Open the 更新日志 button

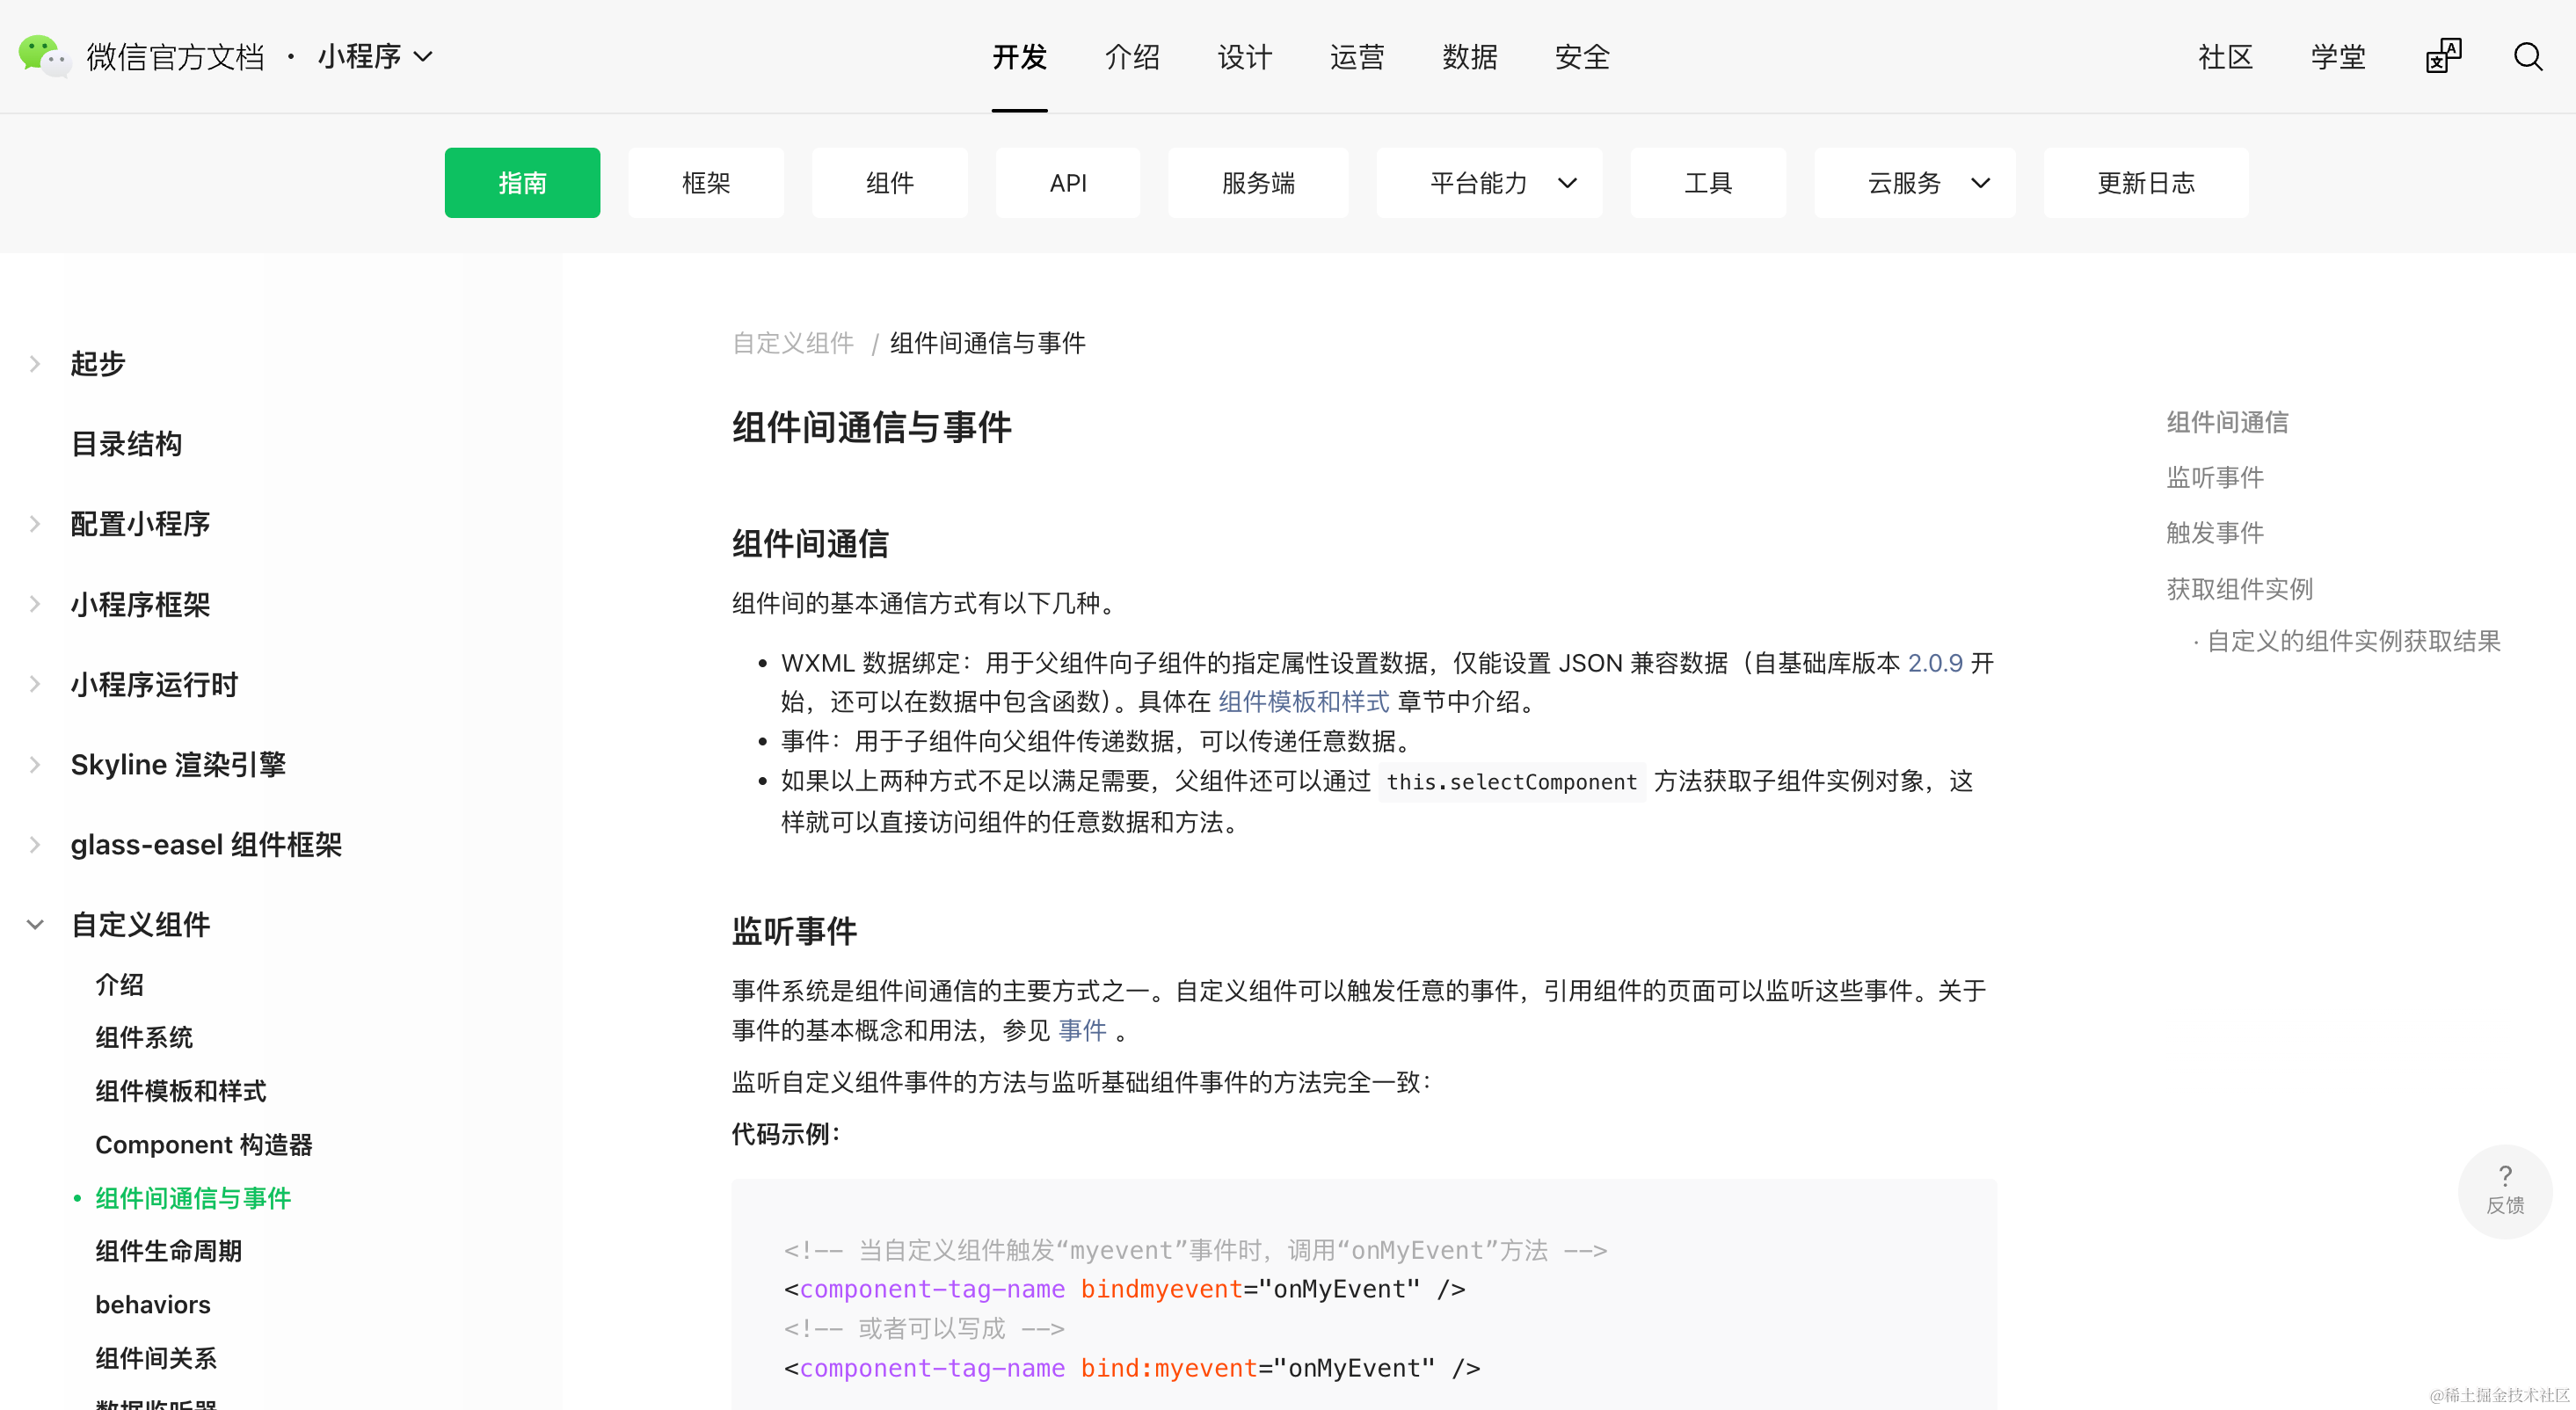pos(2145,183)
